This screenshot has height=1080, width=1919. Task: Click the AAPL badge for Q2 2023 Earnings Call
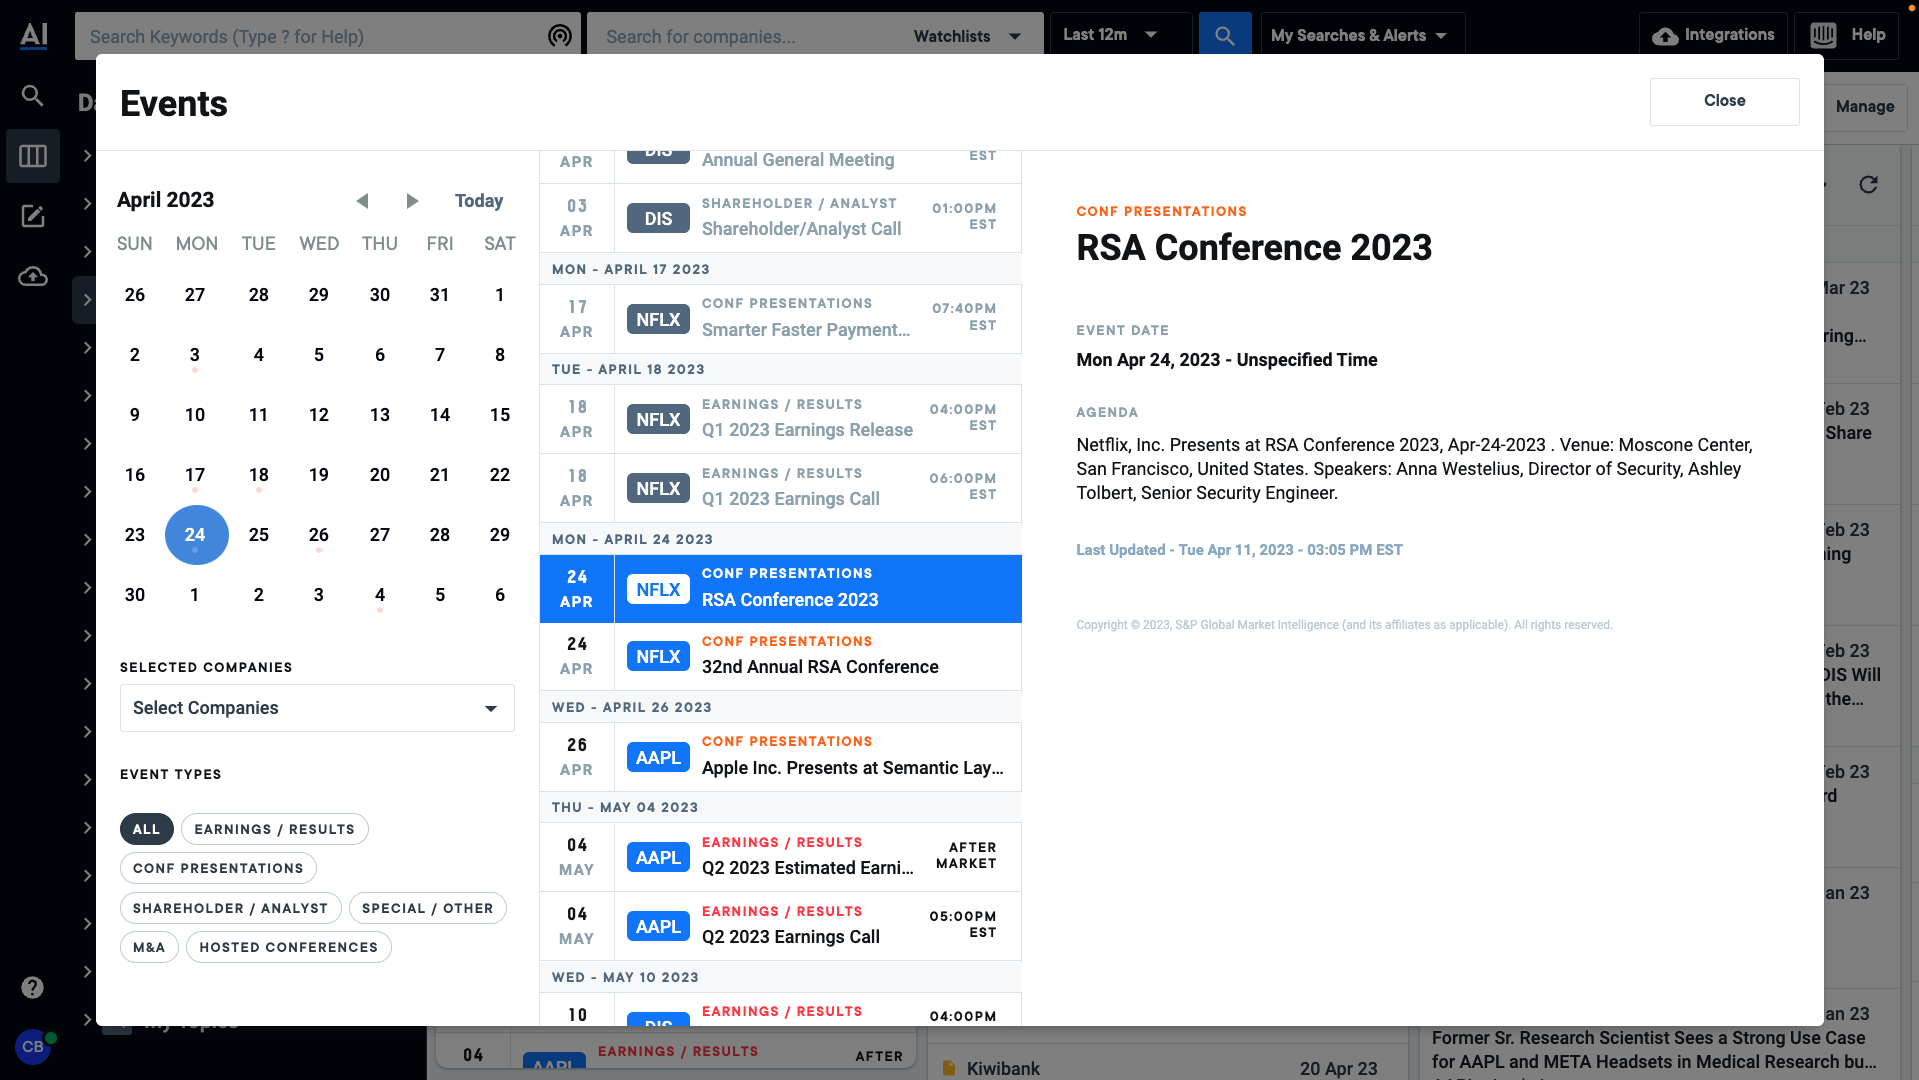click(658, 926)
